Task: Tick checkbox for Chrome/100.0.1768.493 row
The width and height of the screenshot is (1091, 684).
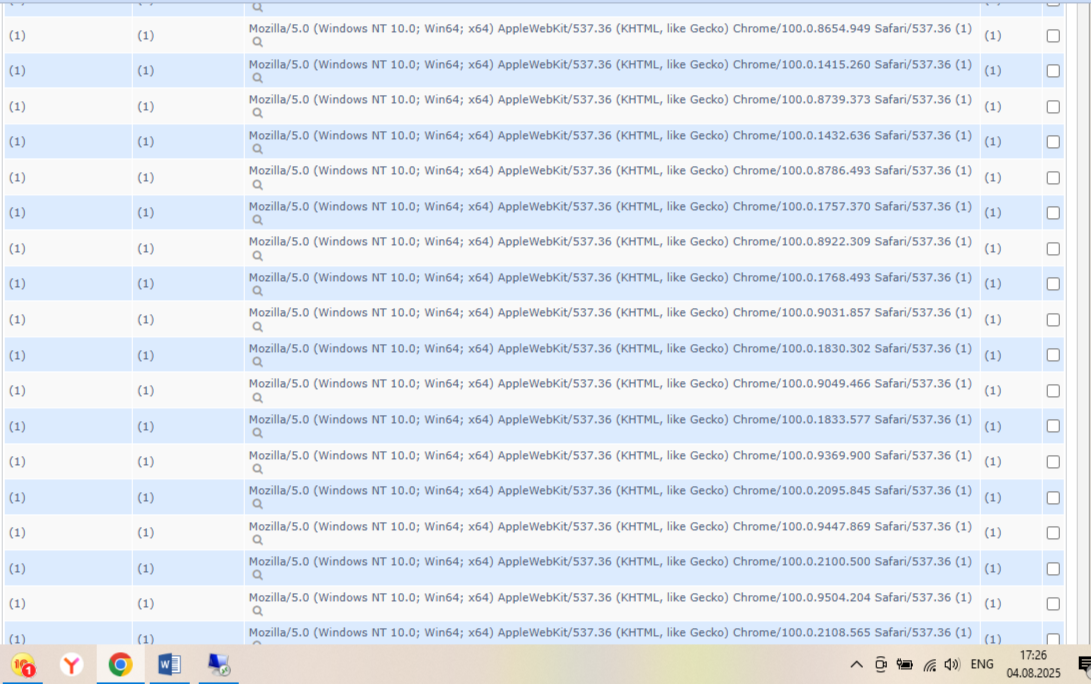Action: click(x=1053, y=284)
